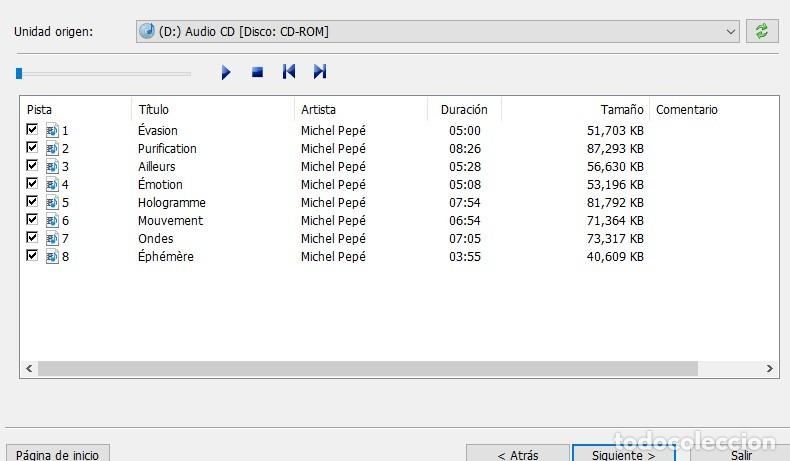The width and height of the screenshot is (790, 461).
Task: Uncheck track 8 Éphémère
Action: click(x=32, y=255)
